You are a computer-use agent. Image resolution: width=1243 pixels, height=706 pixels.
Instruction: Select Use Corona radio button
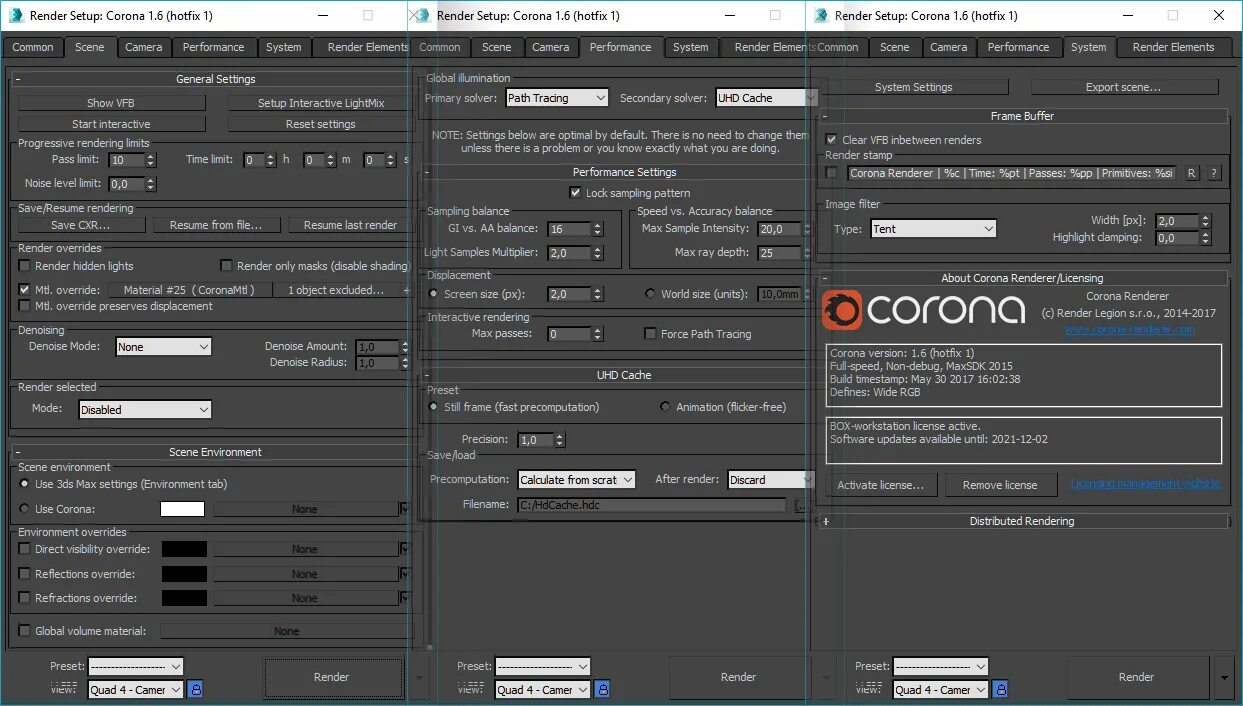(x=25, y=509)
